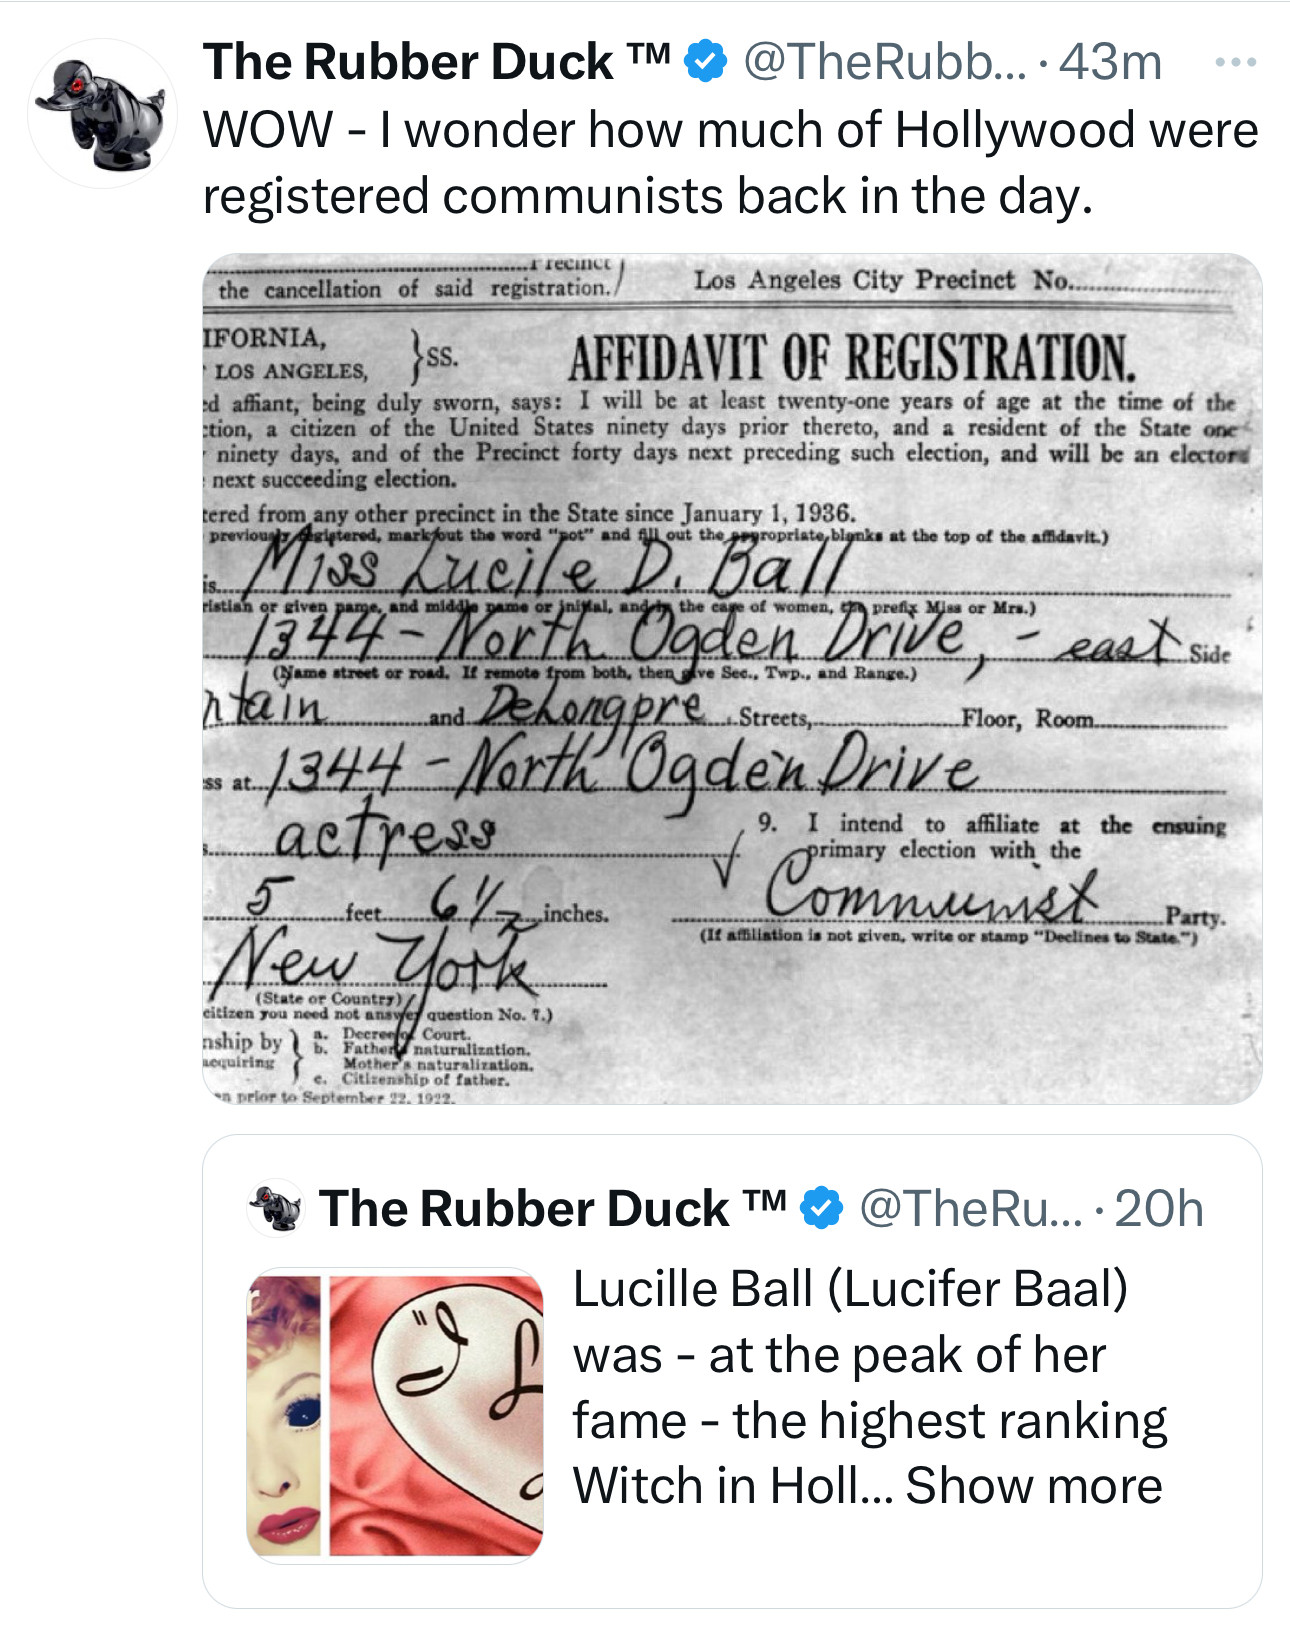Click 'AFFIDAVIT OF REGISTRATION' heading in image
Screen dimensions: 1290x1634
click(852, 358)
